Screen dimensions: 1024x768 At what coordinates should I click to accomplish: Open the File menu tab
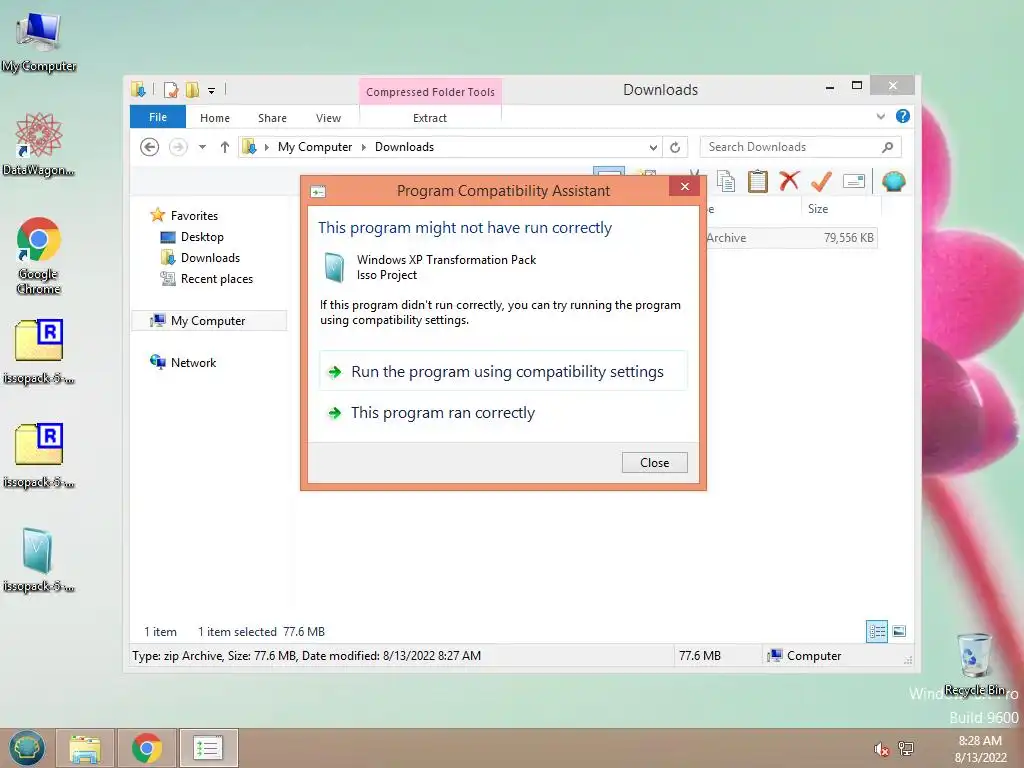[158, 117]
